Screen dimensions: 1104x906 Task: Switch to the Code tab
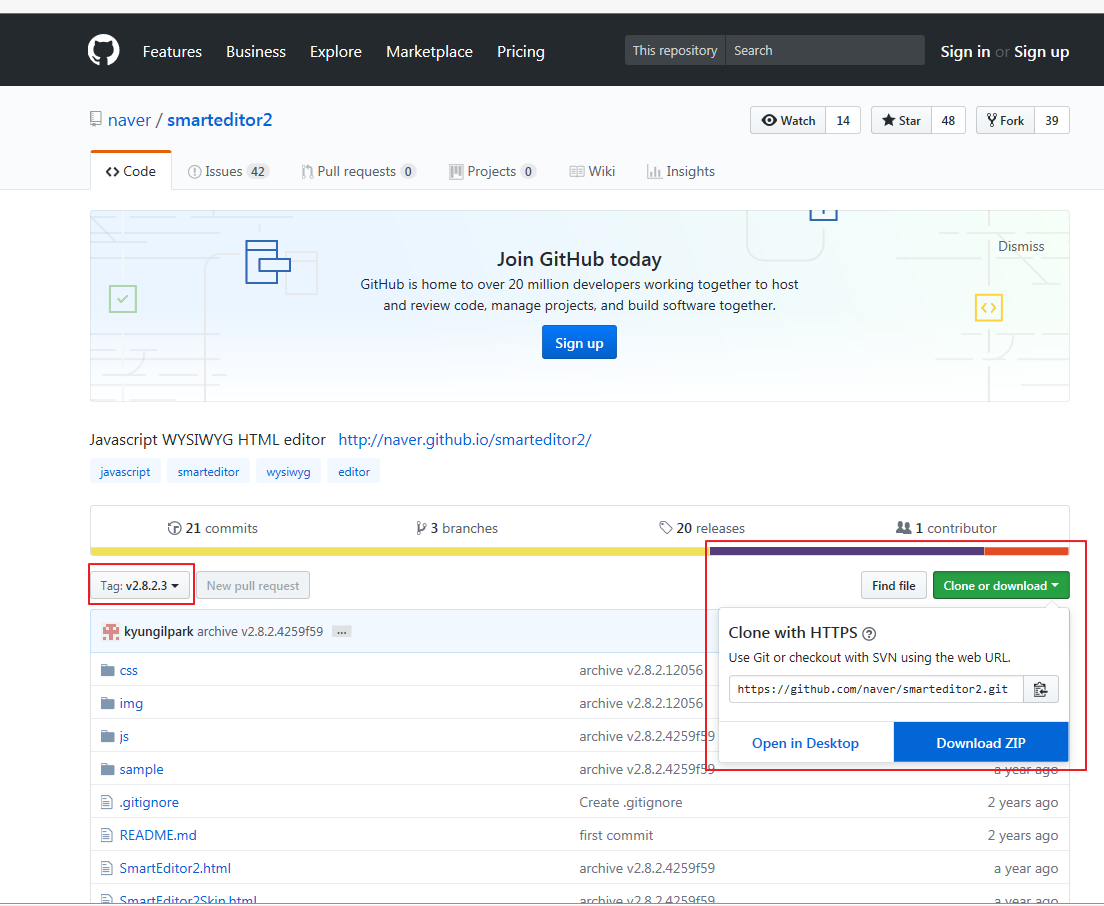pyautogui.click(x=131, y=171)
